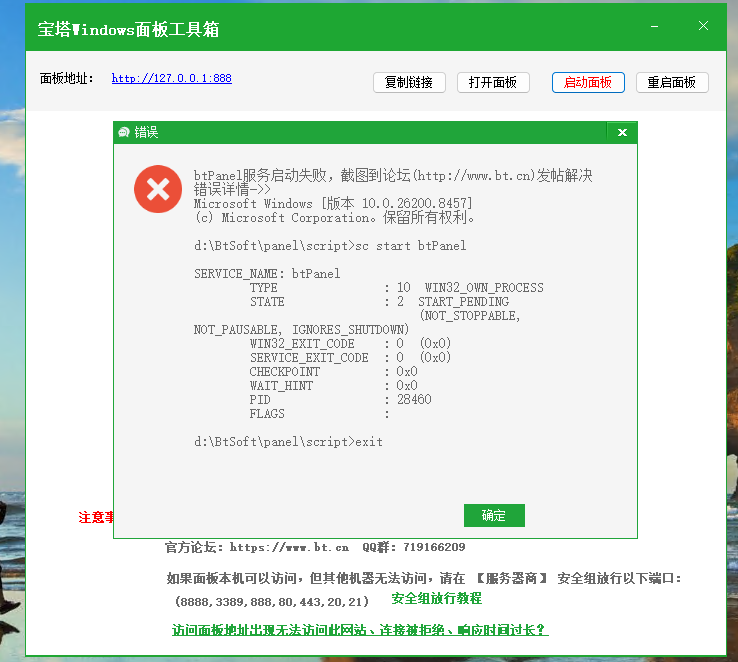Viewport: 738px width, 662px height.
Task: Click the START_PENDING state value
Action: coord(463,302)
